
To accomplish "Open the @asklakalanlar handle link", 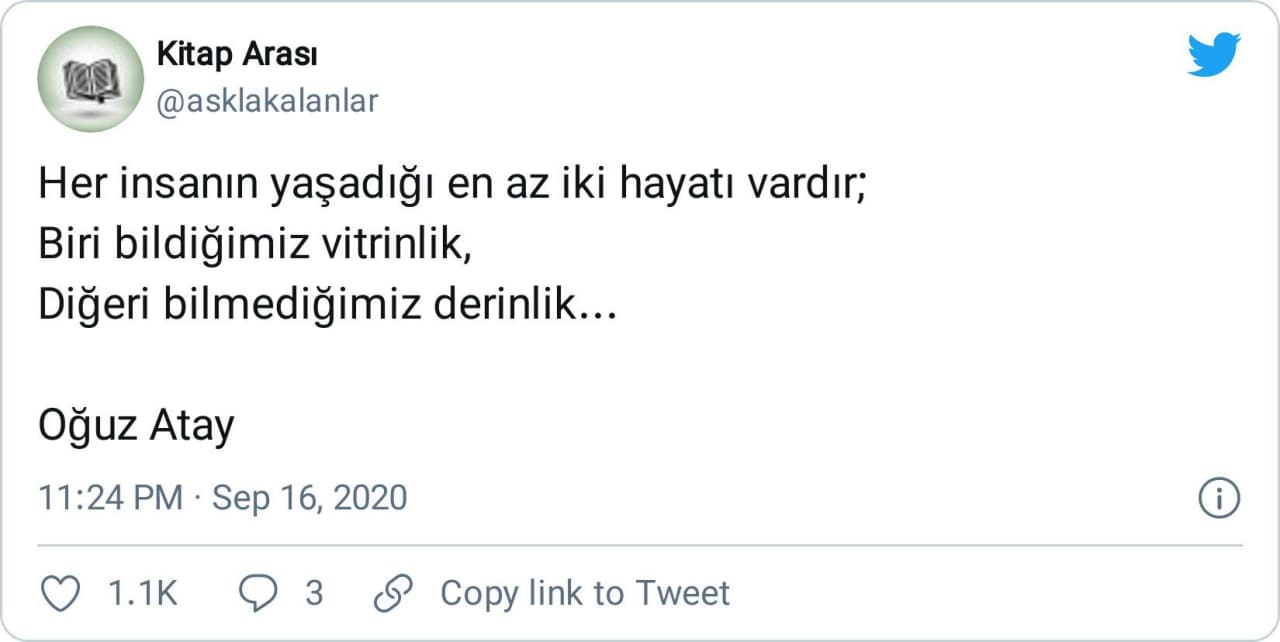I will coord(267,101).
